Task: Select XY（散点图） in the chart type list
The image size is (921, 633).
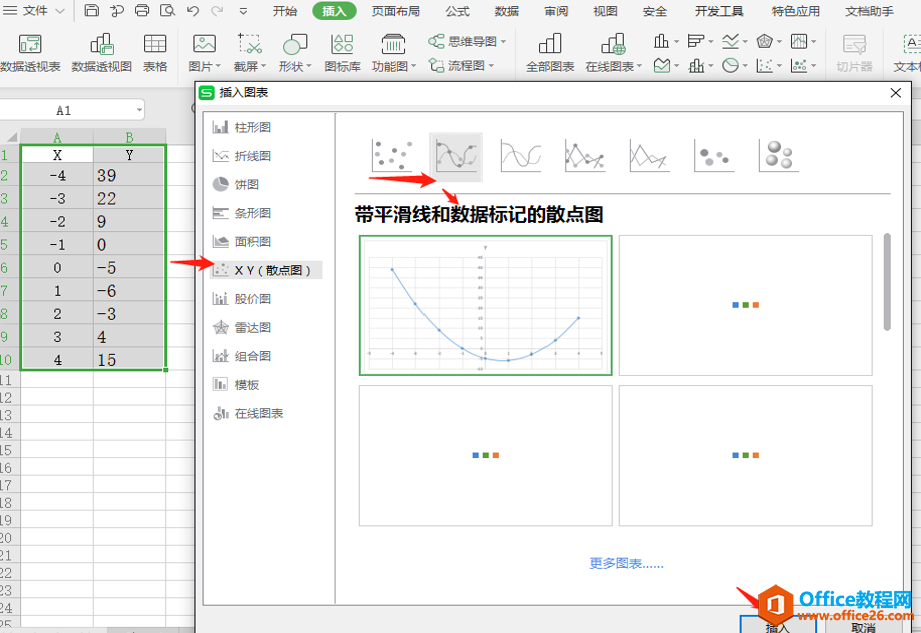Action: [266, 270]
